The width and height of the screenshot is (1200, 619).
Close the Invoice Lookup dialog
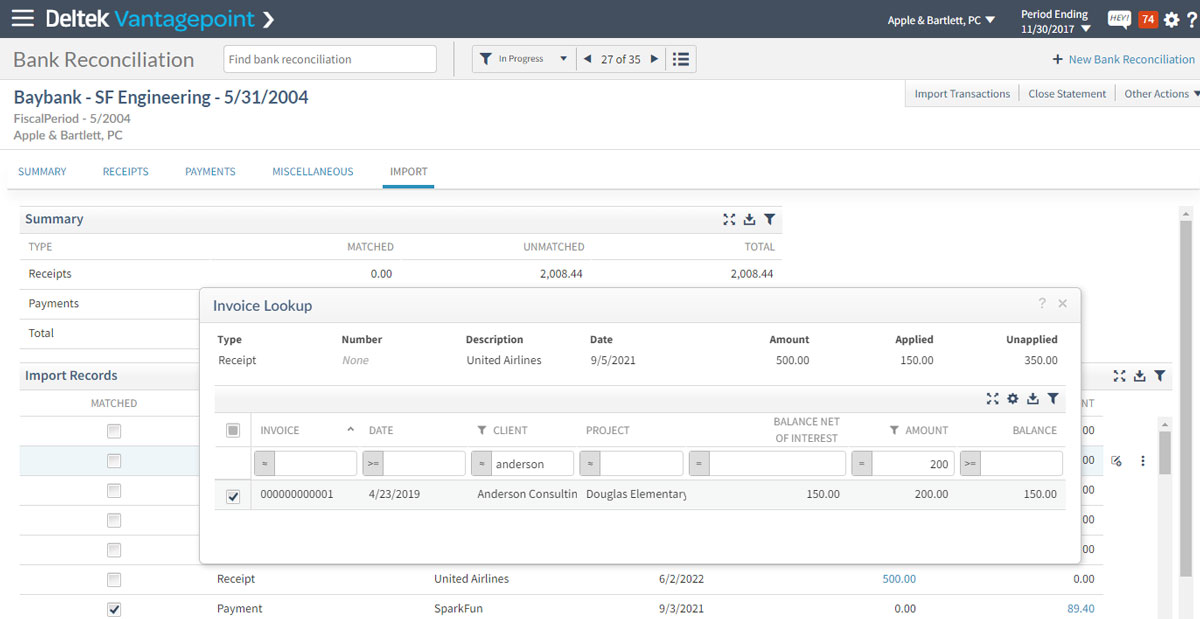[x=1062, y=303]
